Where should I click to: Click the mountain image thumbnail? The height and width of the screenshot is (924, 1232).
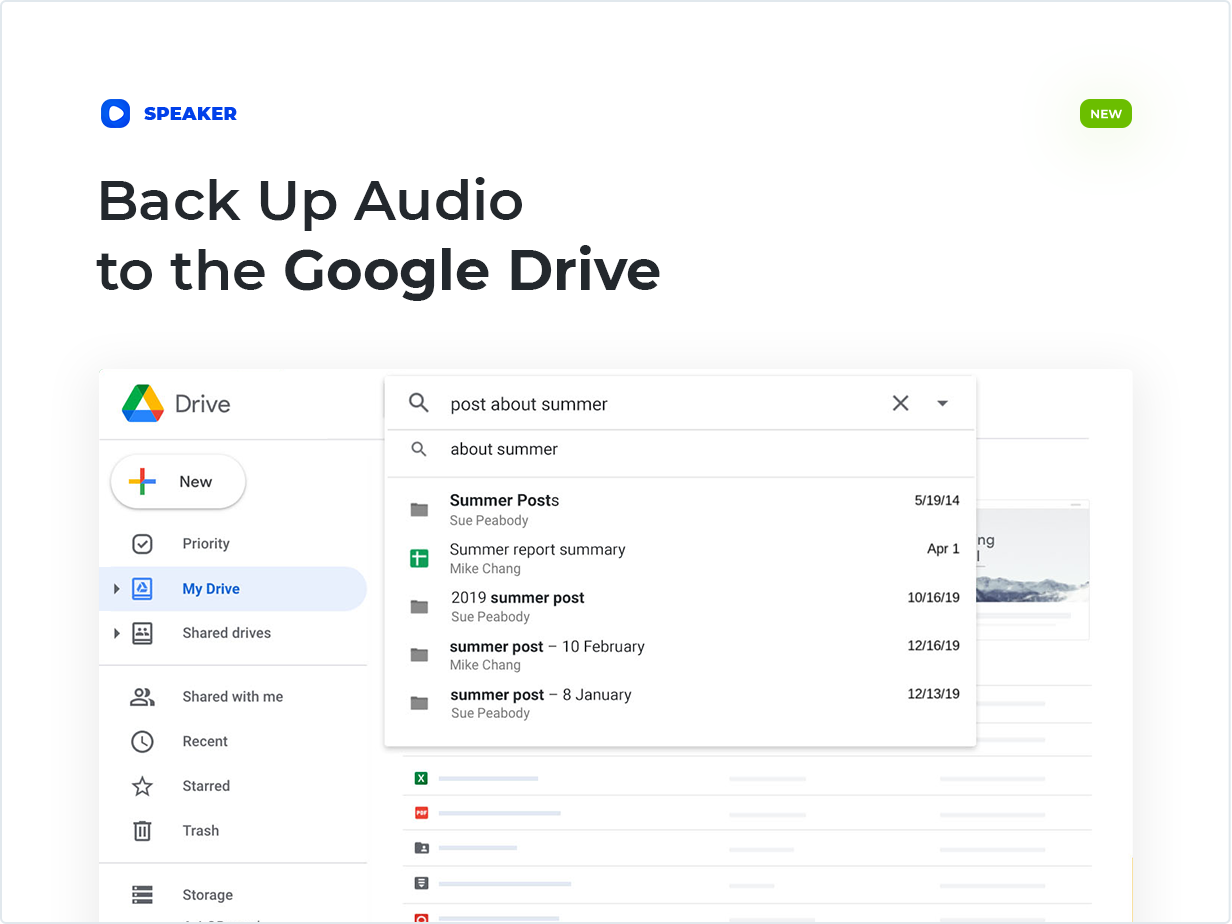(x=1032, y=570)
